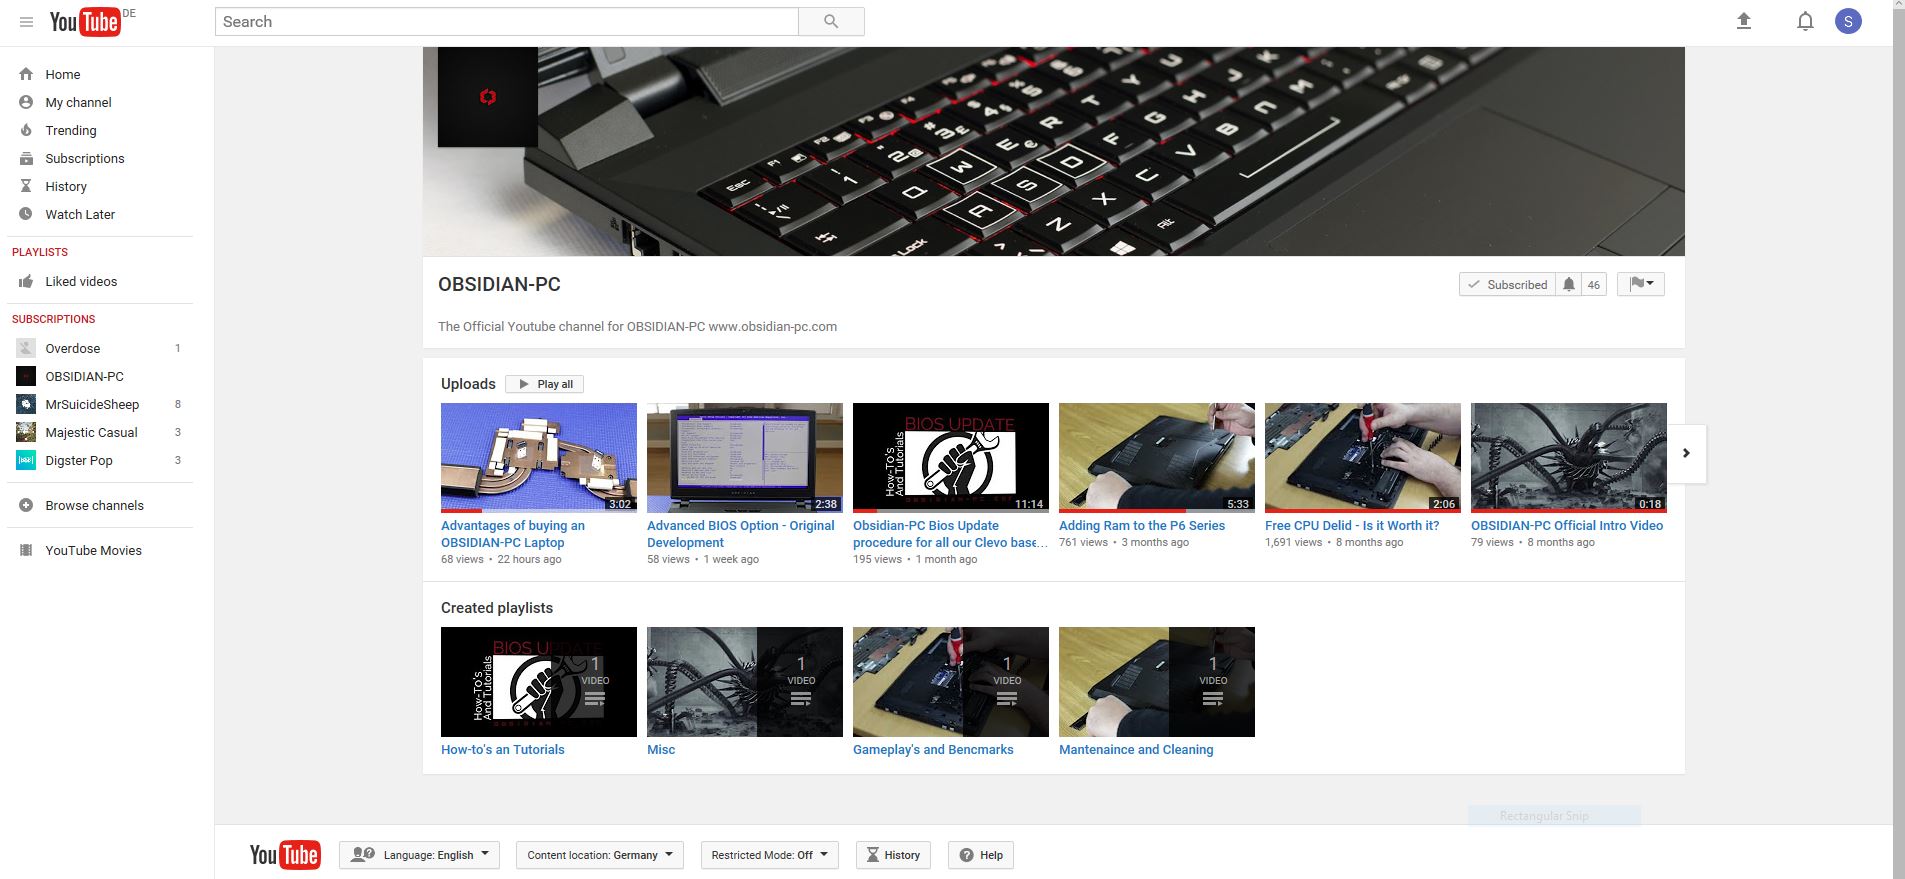Click the Liked videos thumbs-up icon

26,281
